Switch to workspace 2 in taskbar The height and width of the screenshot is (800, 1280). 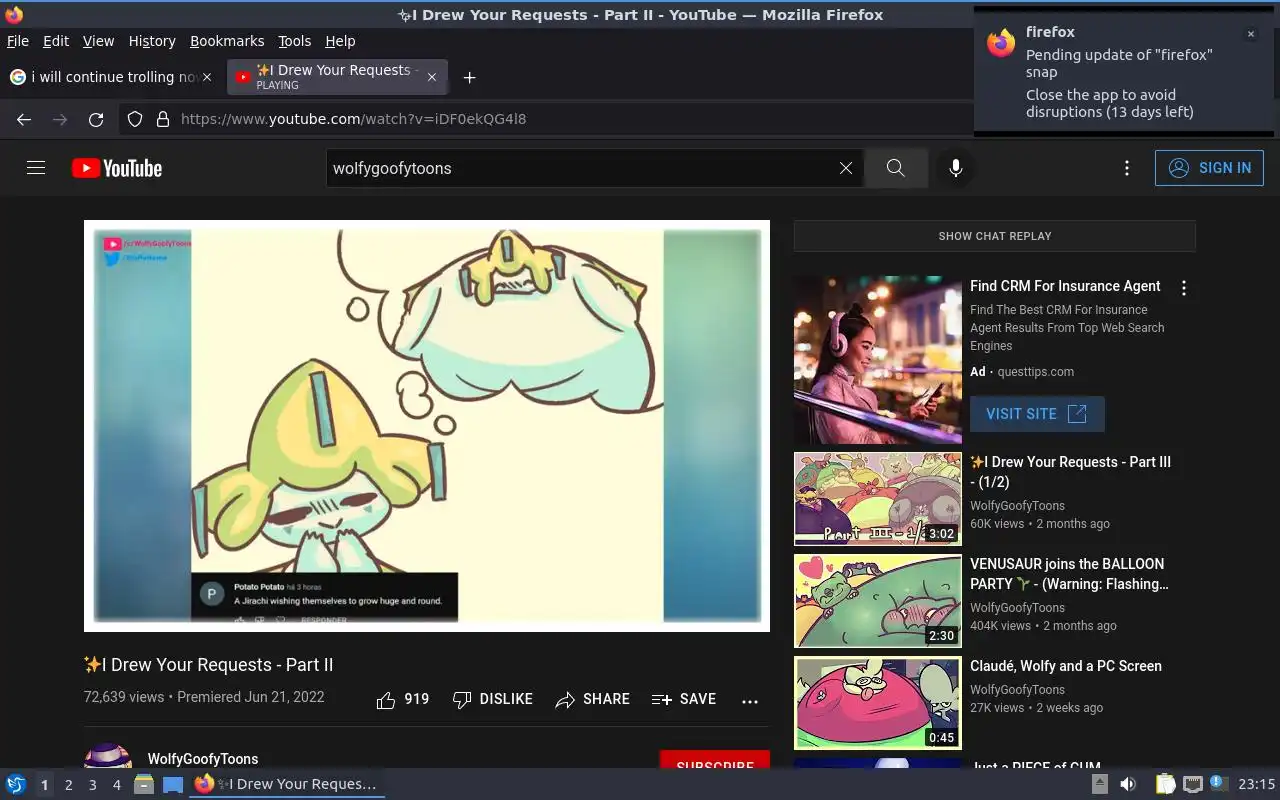pos(68,785)
